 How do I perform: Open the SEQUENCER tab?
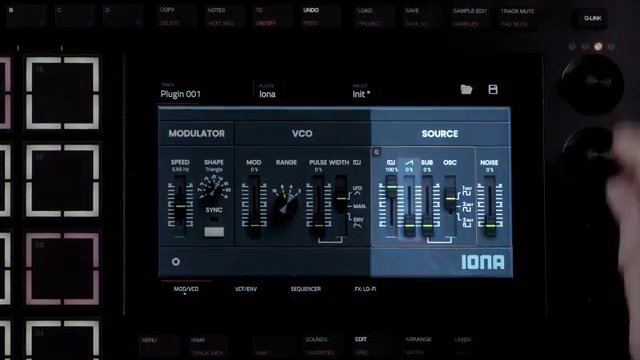tap(306, 289)
